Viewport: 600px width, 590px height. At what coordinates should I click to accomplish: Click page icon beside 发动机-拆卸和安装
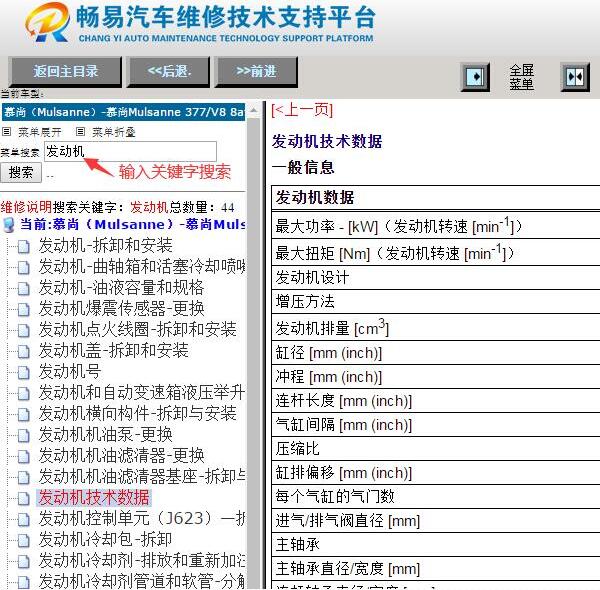pyautogui.click(x=23, y=247)
